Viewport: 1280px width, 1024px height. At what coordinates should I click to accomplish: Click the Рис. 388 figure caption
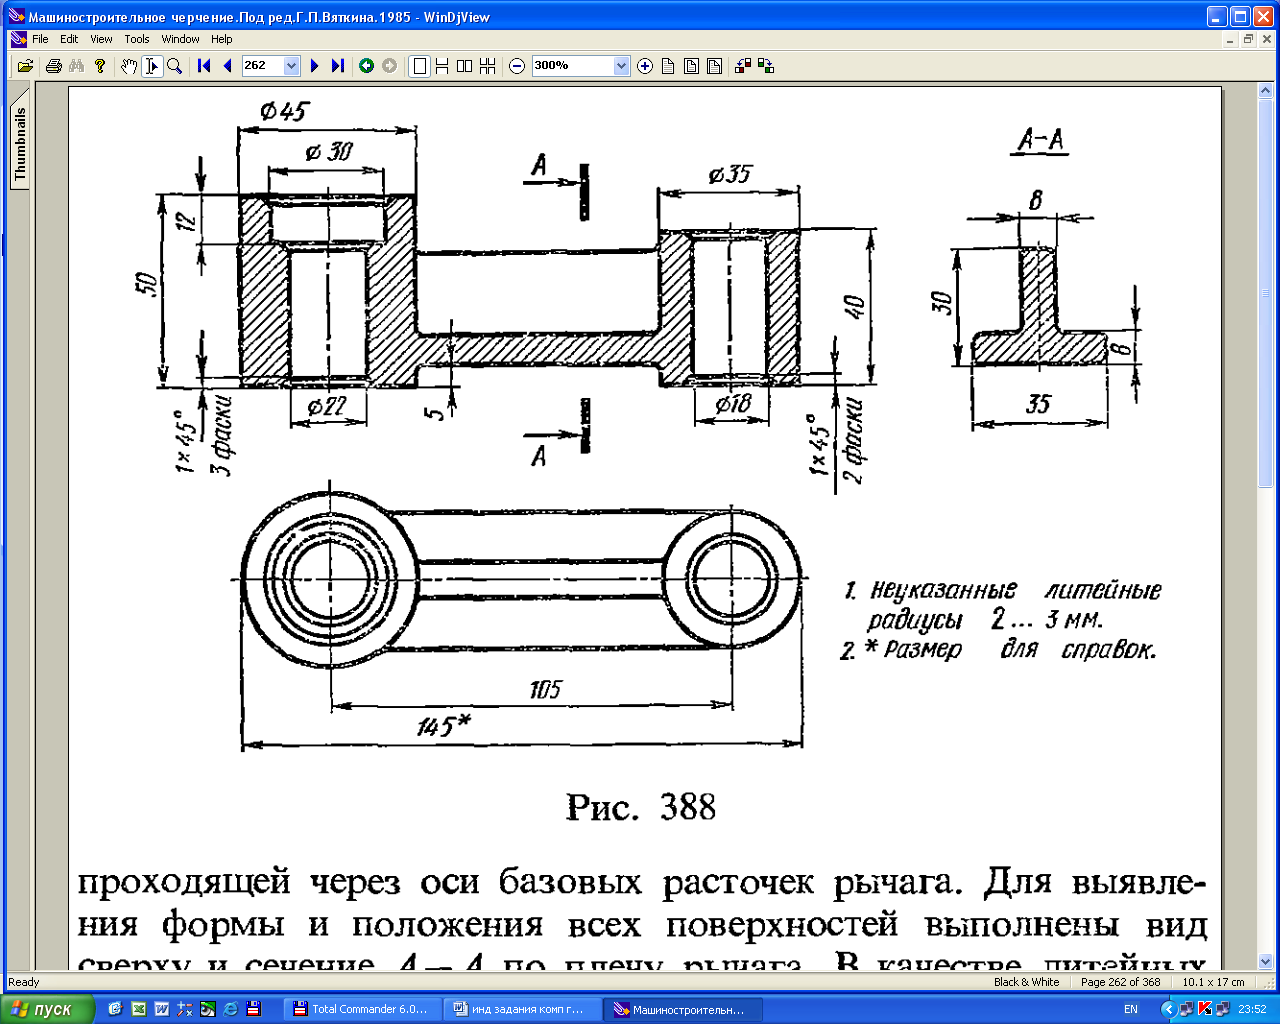point(641,807)
